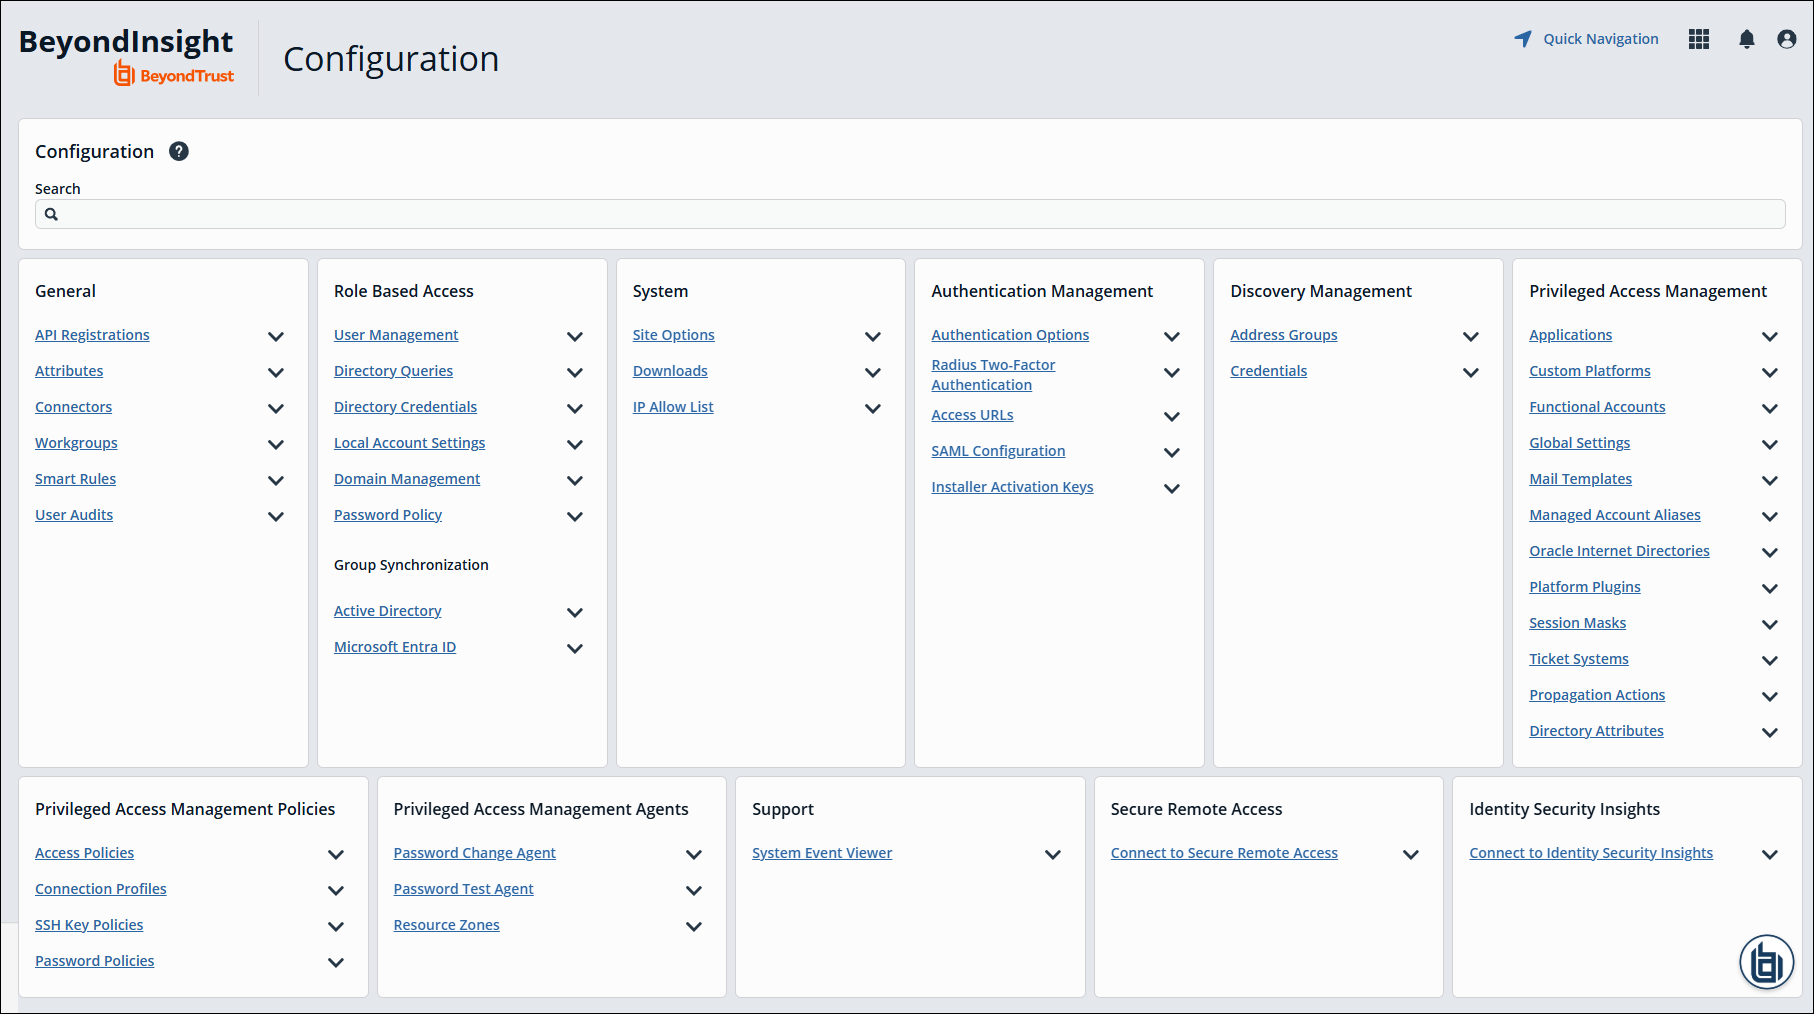Screen dimensions: 1814x1014
Task: Expand the Ticket Systems chevron
Action: point(1770,660)
